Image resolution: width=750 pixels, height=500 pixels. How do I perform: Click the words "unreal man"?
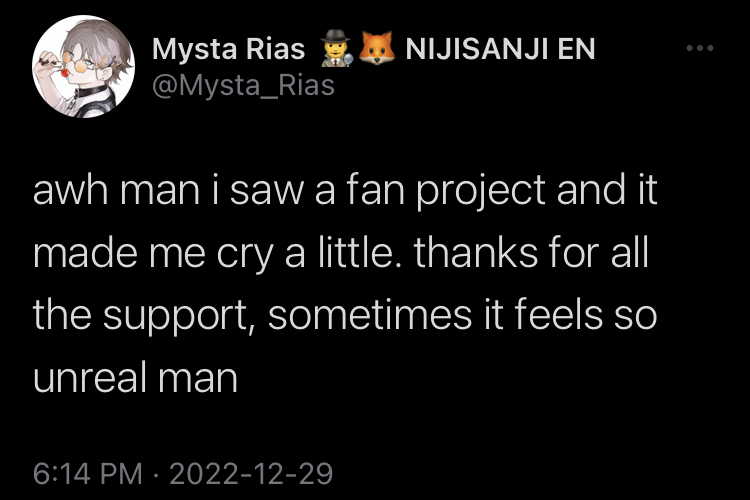[135, 380]
